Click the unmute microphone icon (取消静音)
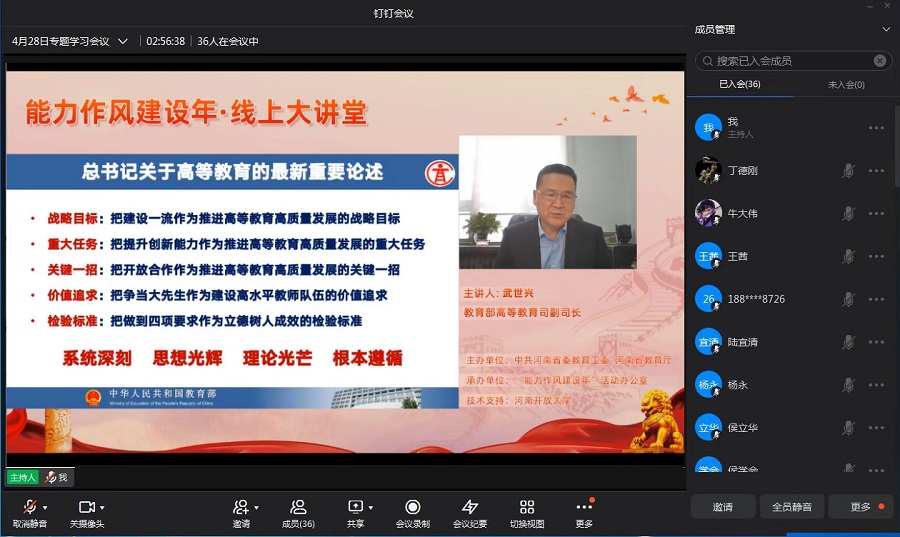The image size is (900, 537). pos(29,507)
